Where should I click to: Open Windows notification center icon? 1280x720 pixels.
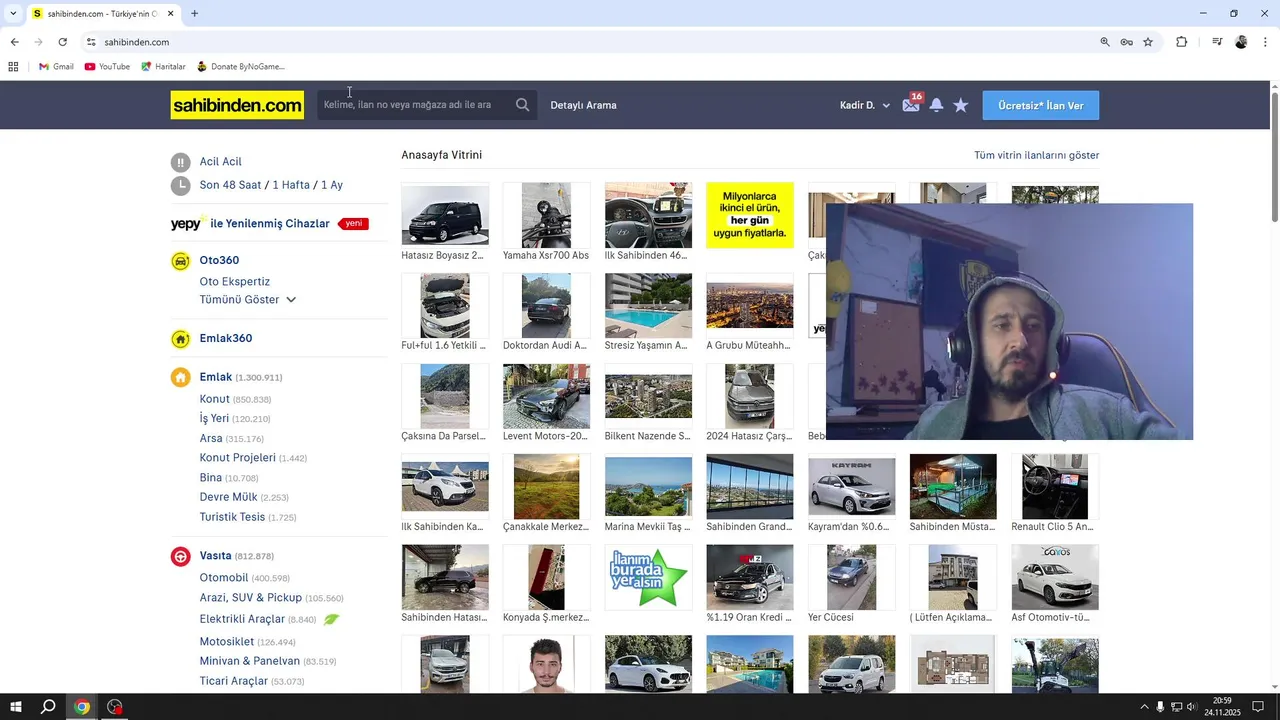[x=1259, y=707]
